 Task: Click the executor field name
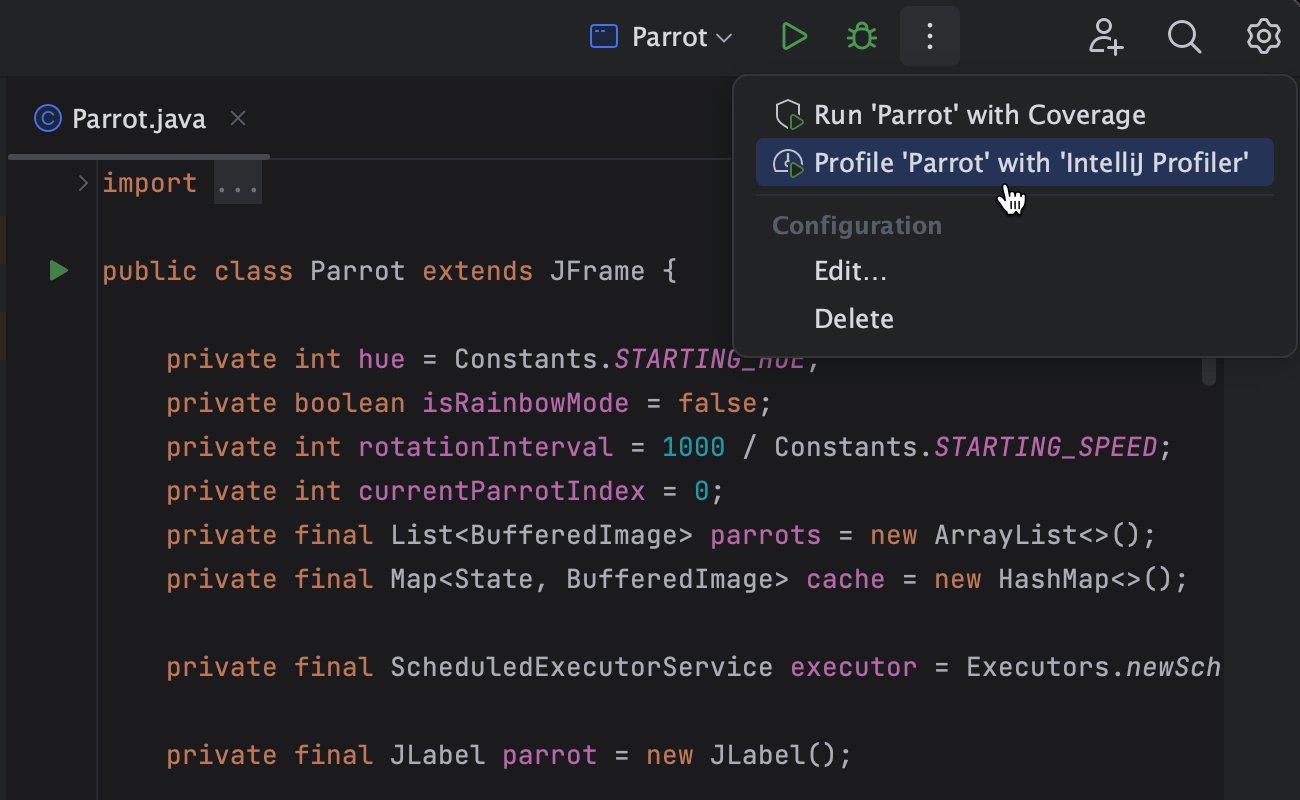tap(854, 667)
